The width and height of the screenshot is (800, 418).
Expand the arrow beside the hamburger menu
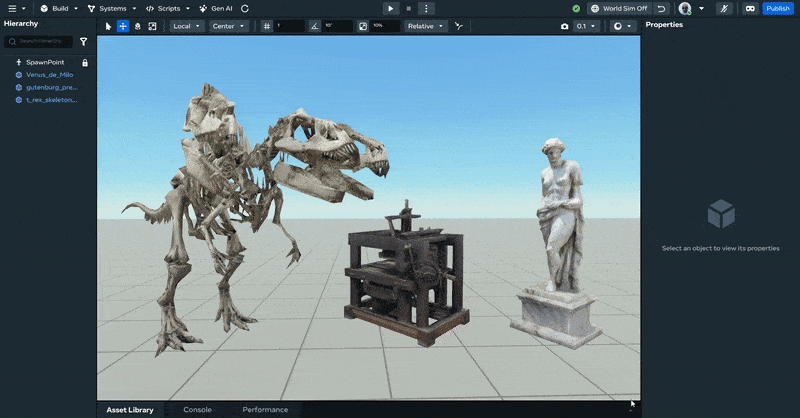coord(23,9)
